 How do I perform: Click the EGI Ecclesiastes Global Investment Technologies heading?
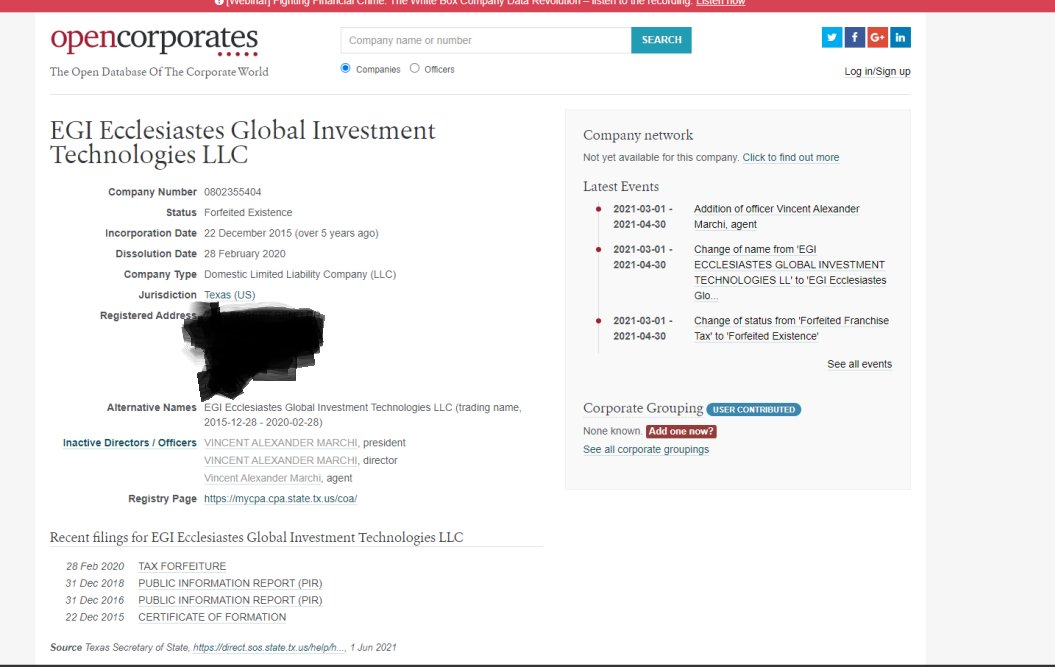(x=243, y=142)
